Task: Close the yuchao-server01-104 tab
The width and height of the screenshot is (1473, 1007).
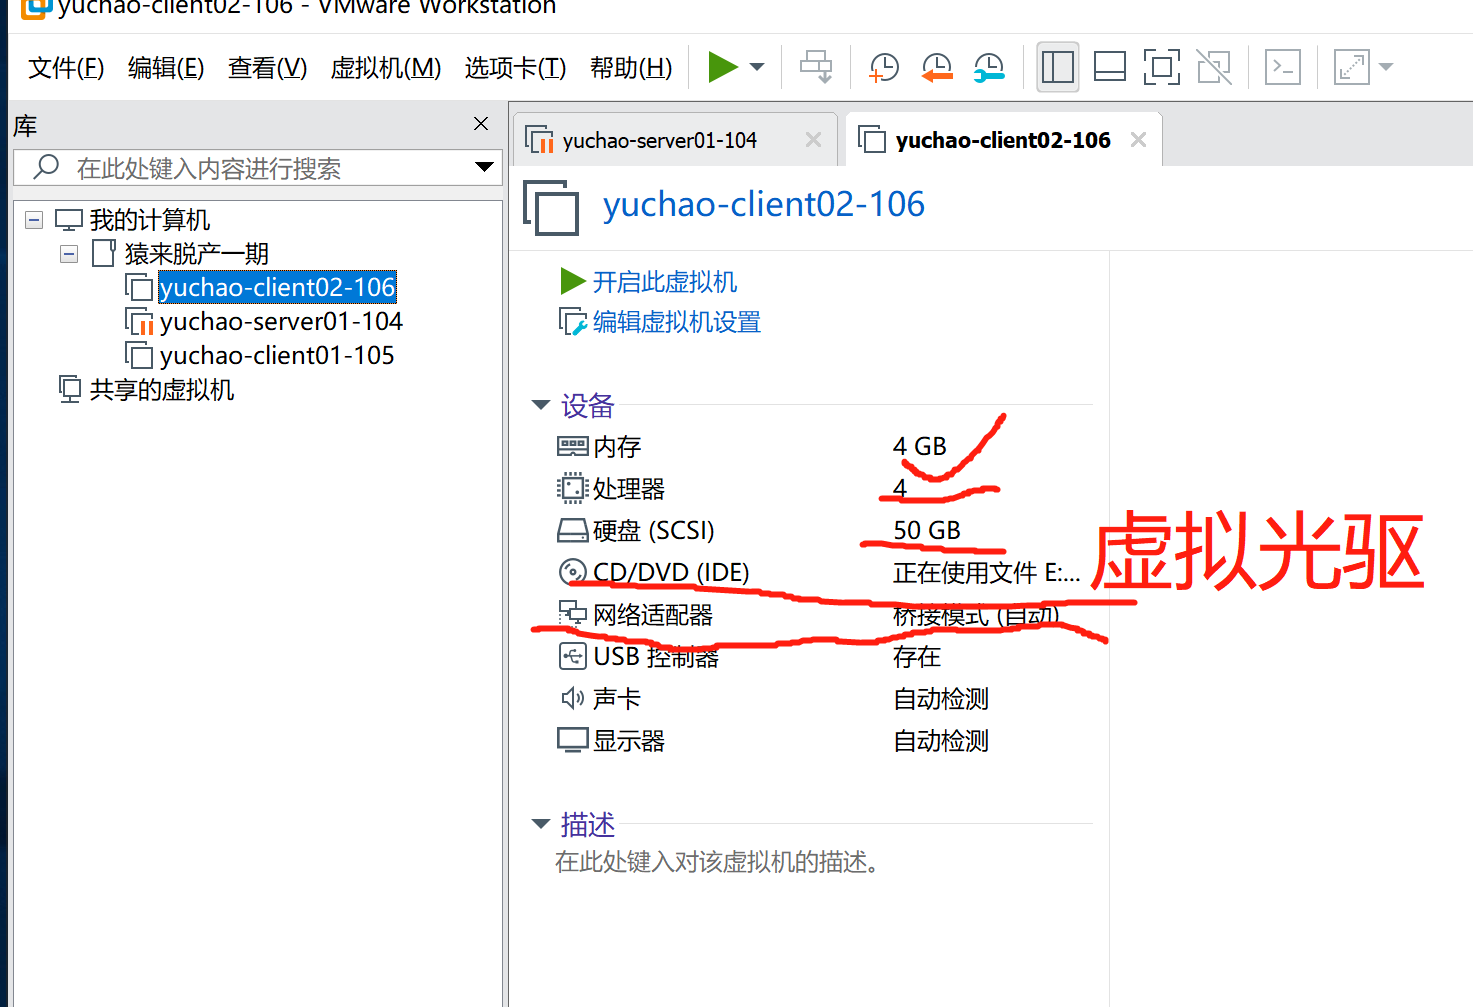Action: pyautogui.click(x=813, y=140)
